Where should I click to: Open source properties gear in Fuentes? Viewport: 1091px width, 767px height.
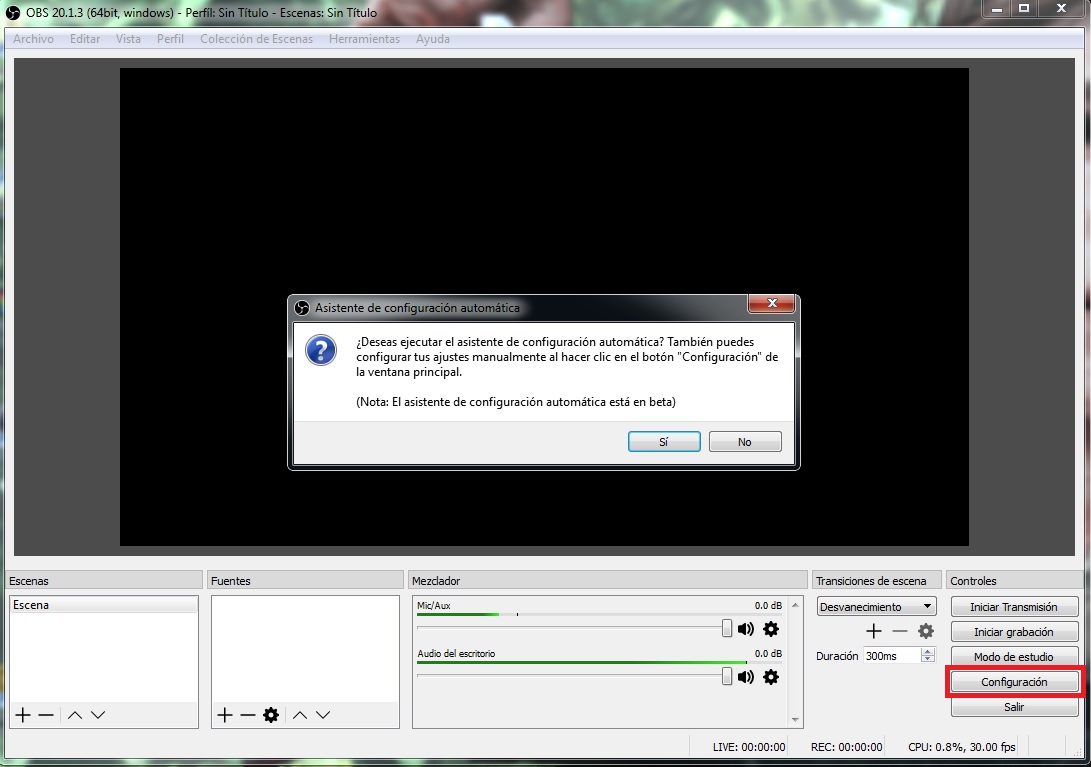point(271,715)
